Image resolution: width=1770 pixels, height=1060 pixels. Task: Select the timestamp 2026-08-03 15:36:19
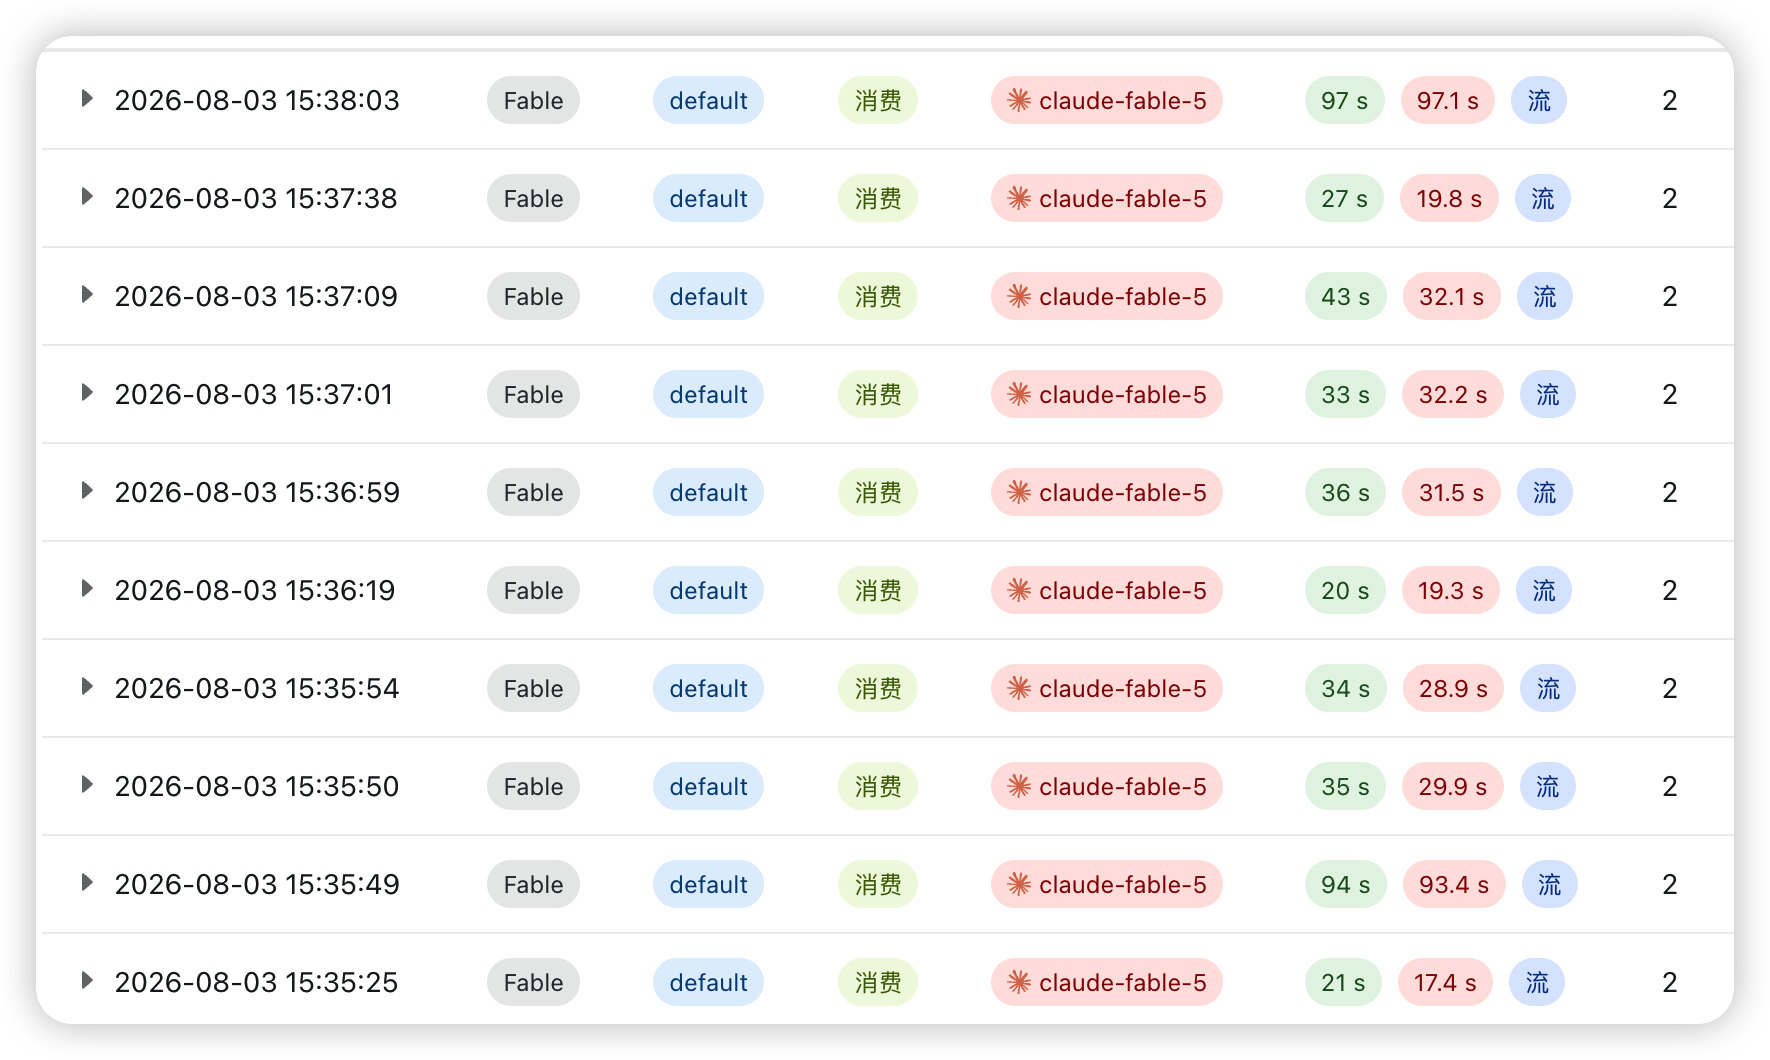255,591
